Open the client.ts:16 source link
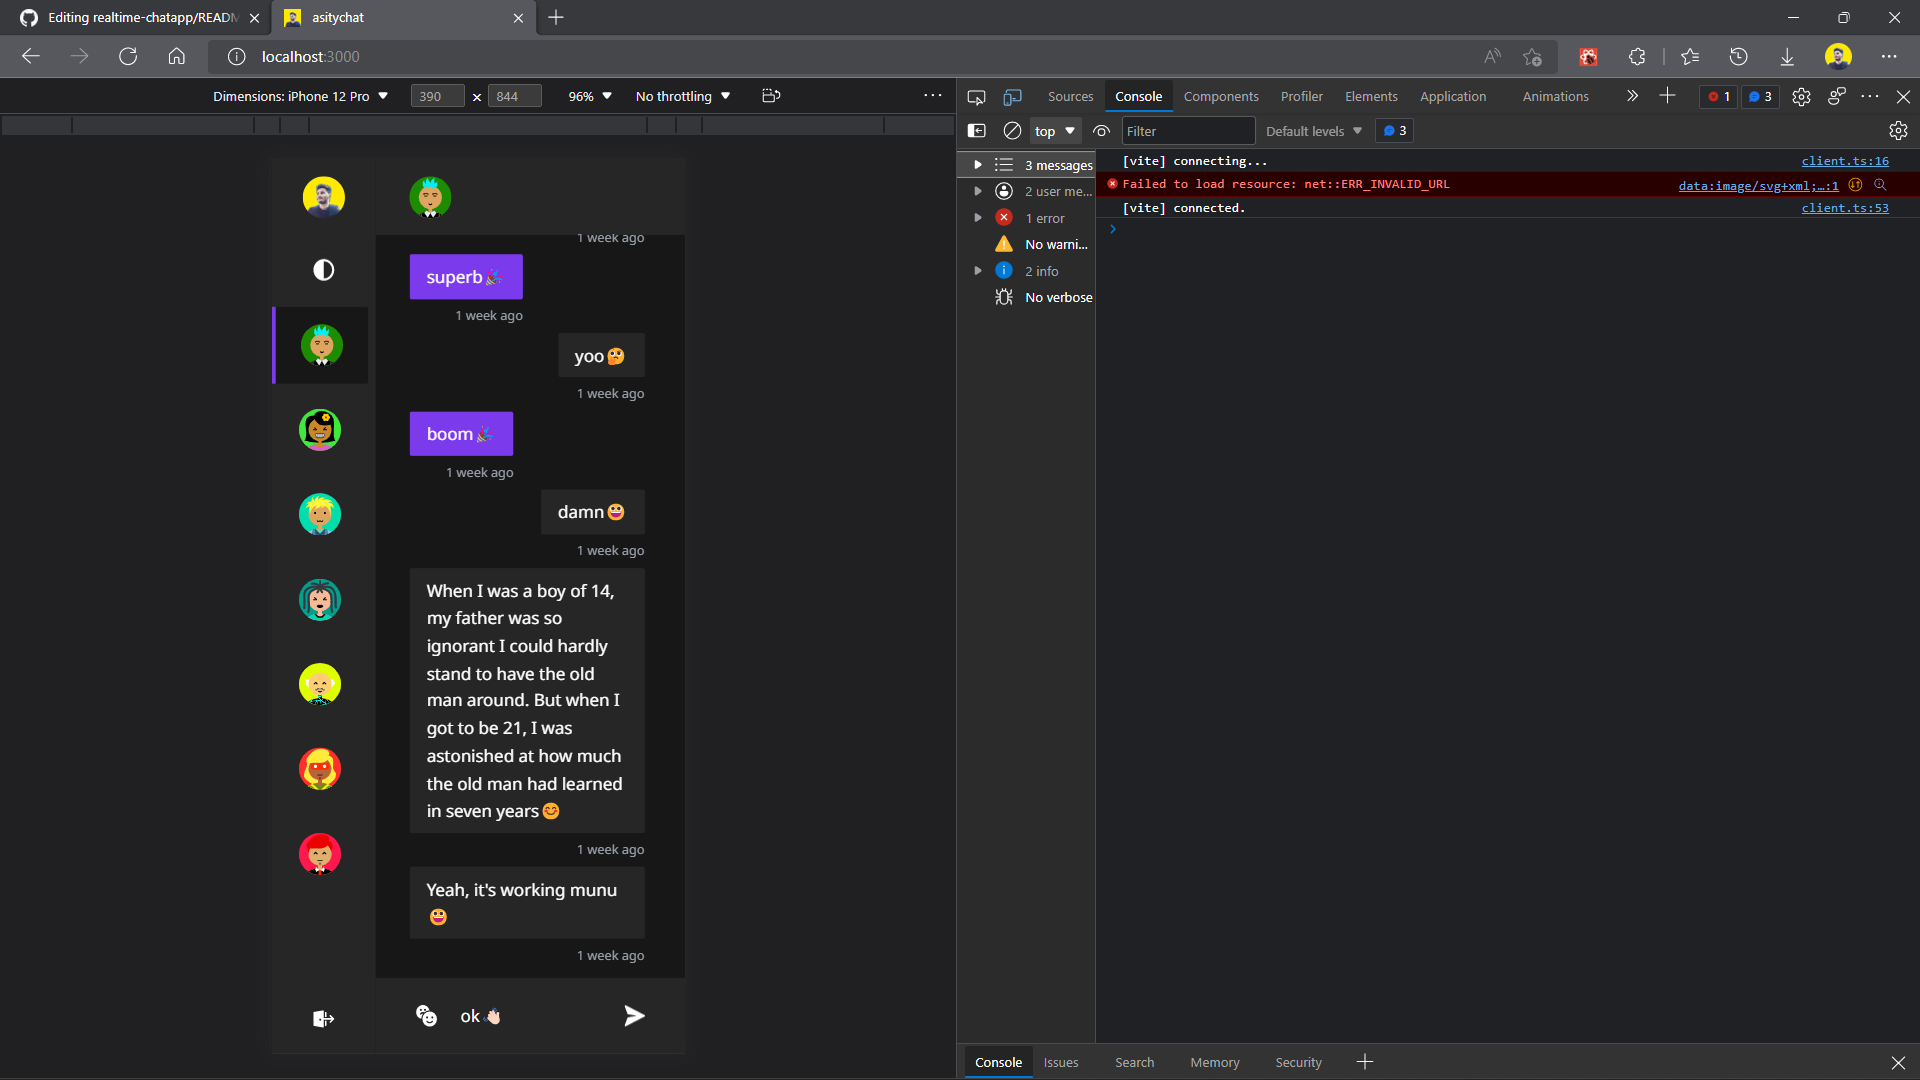 pos(1844,161)
